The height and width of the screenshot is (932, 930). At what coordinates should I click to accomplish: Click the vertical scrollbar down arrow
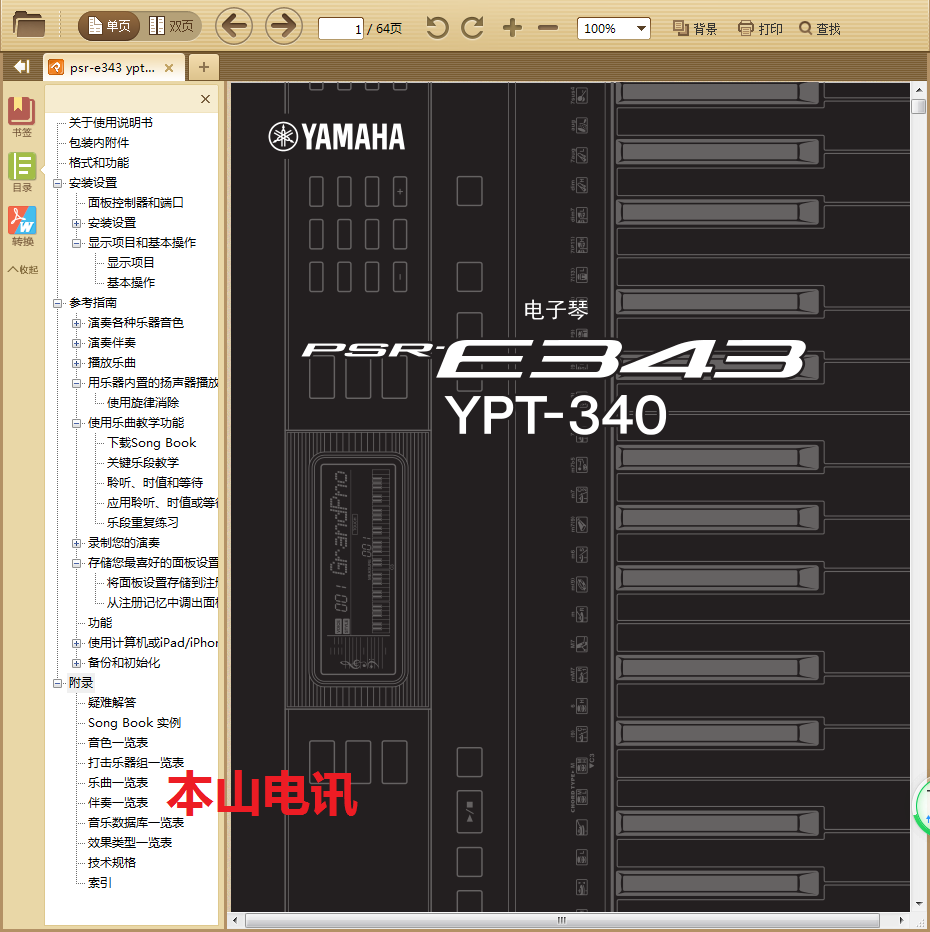[919, 904]
